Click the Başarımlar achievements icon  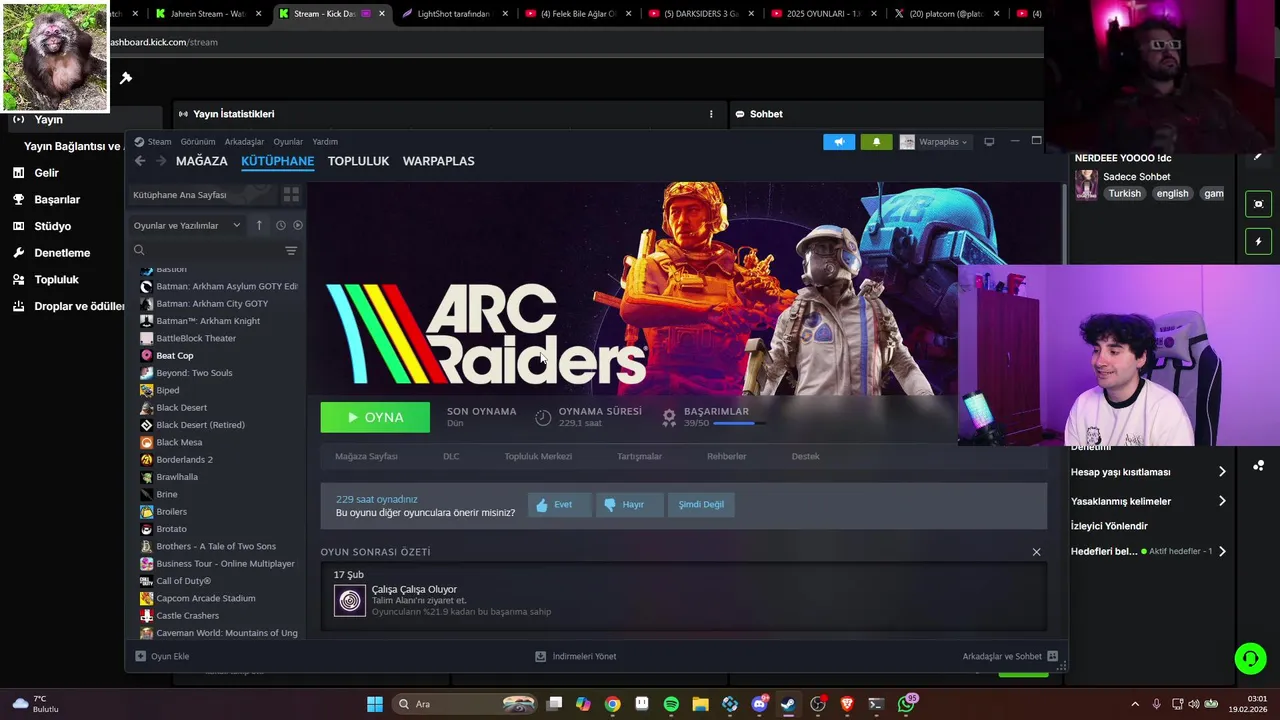(669, 418)
